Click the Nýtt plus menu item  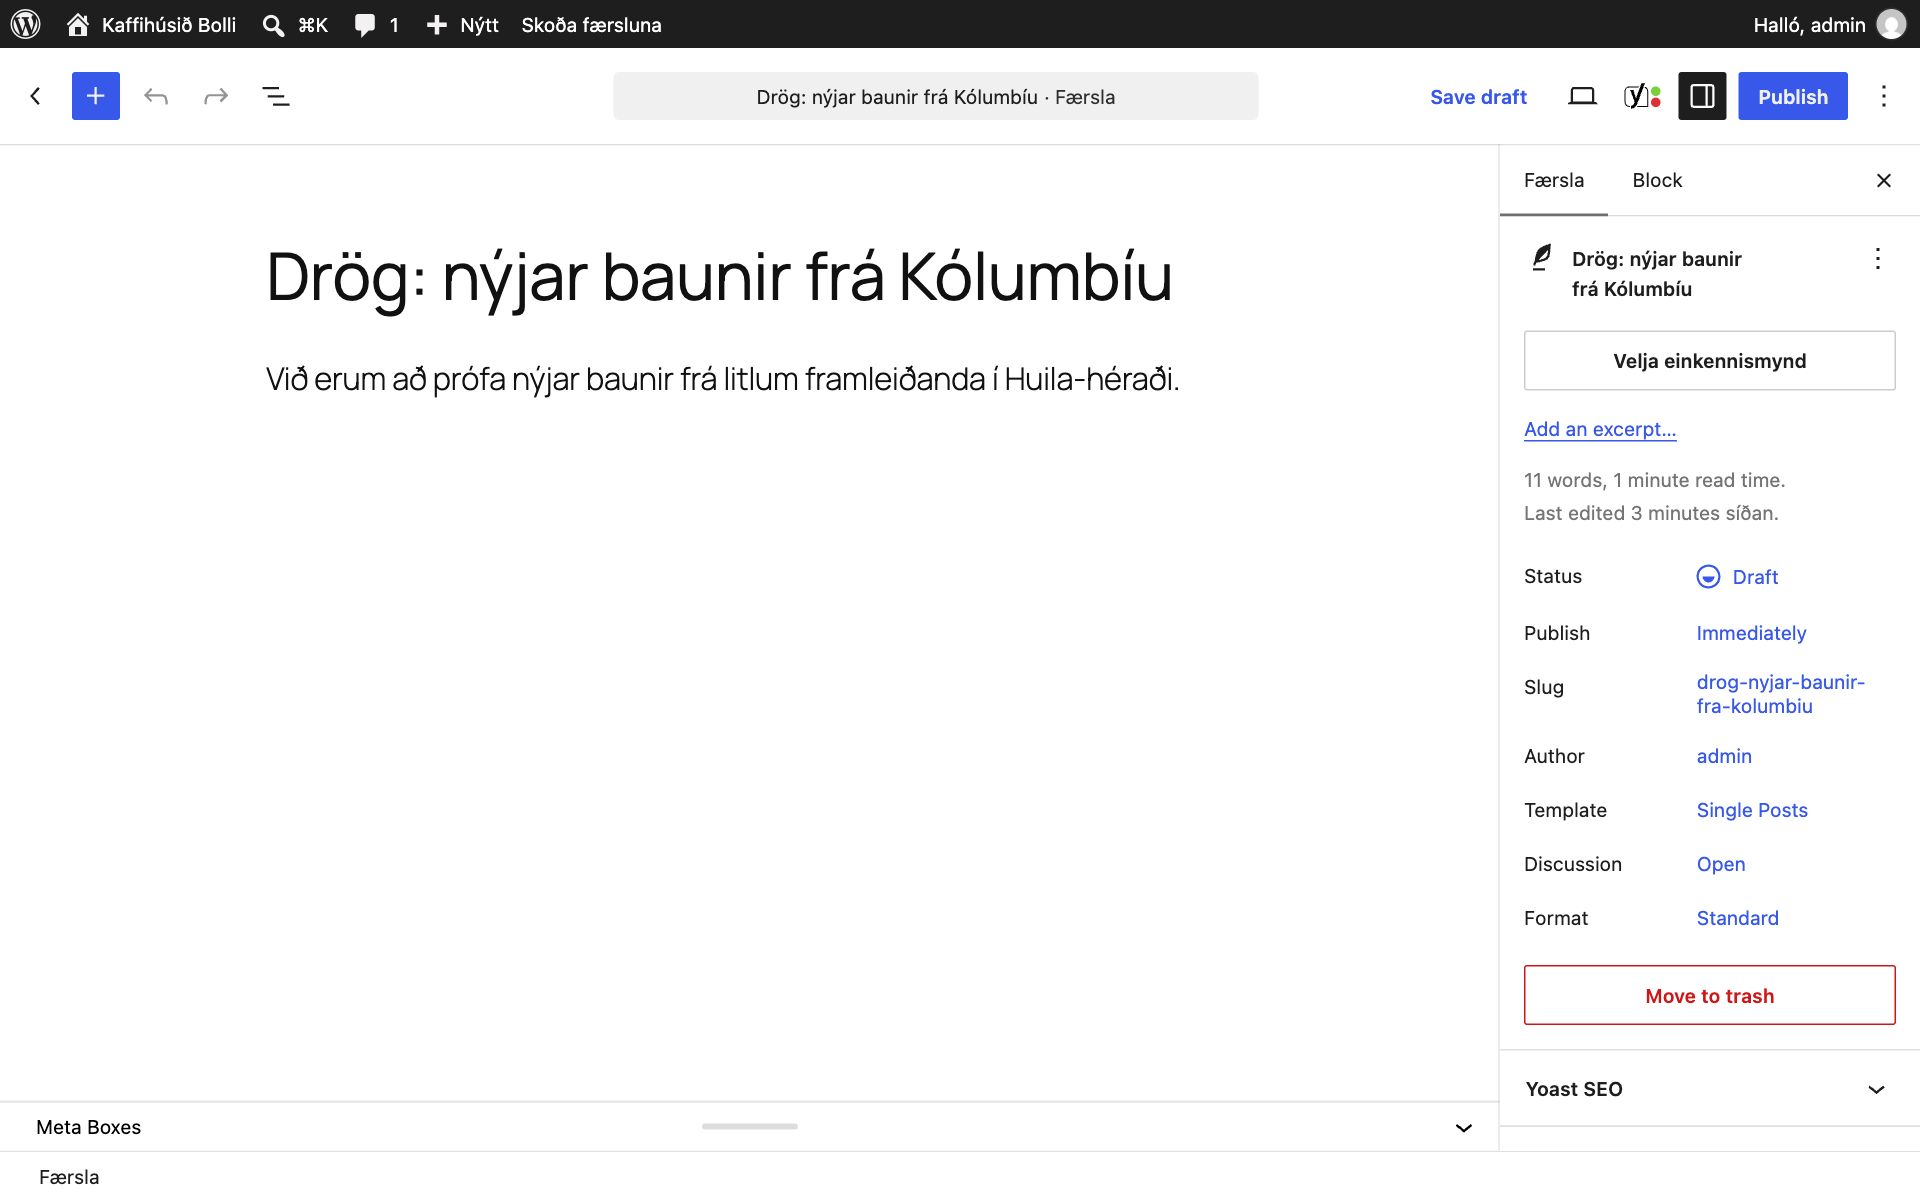pyautogui.click(x=462, y=24)
